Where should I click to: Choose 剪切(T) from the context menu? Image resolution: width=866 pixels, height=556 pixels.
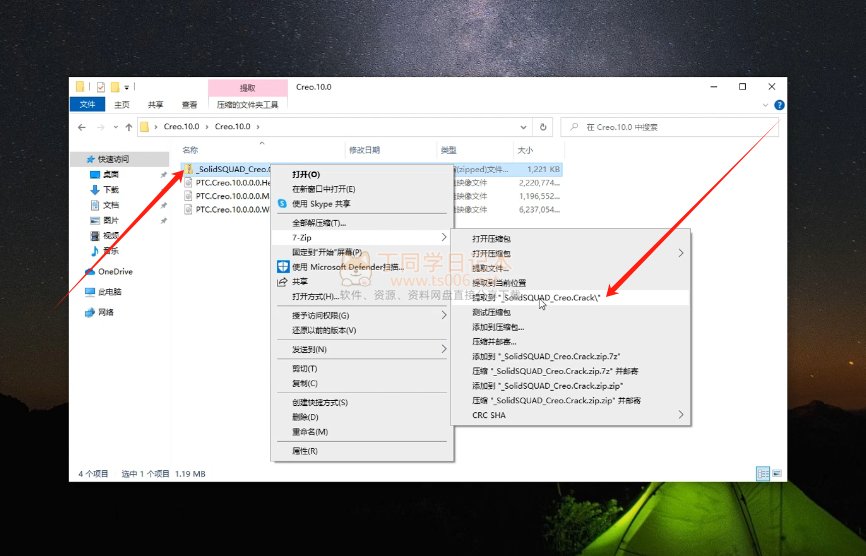tap(304, 368)
